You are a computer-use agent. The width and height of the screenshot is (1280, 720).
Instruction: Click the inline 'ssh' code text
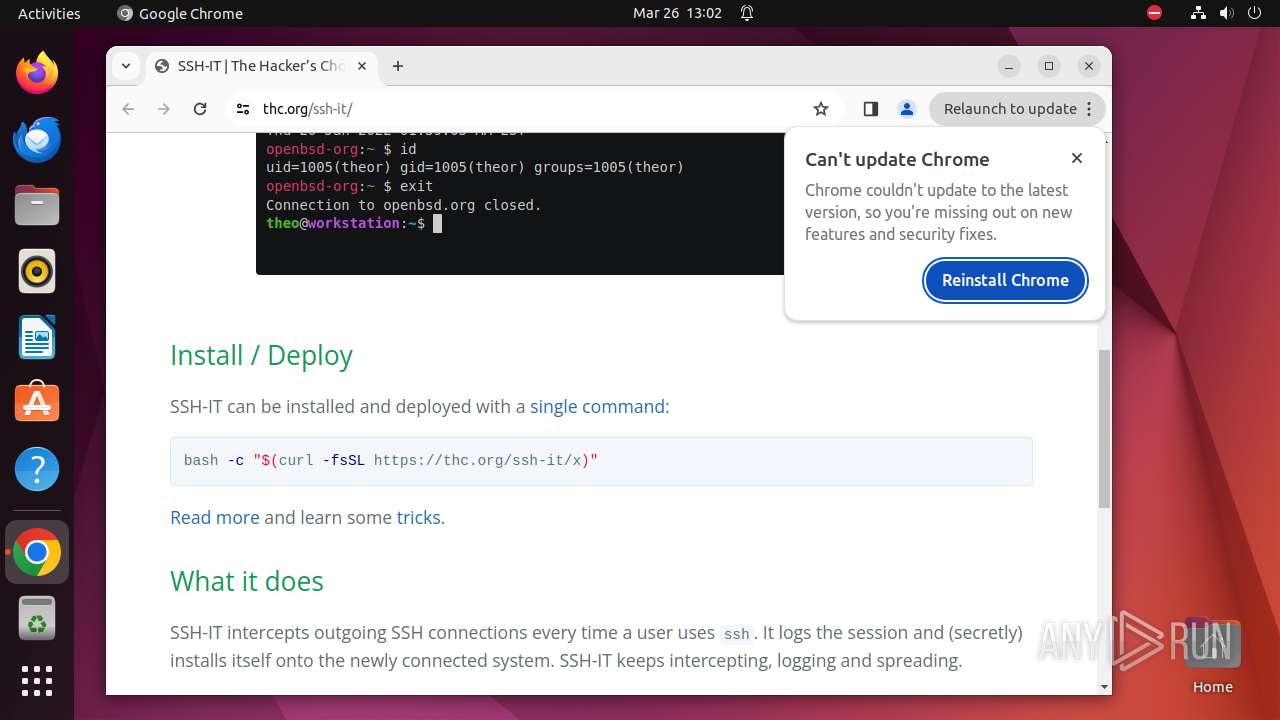(x=736, y=634)
